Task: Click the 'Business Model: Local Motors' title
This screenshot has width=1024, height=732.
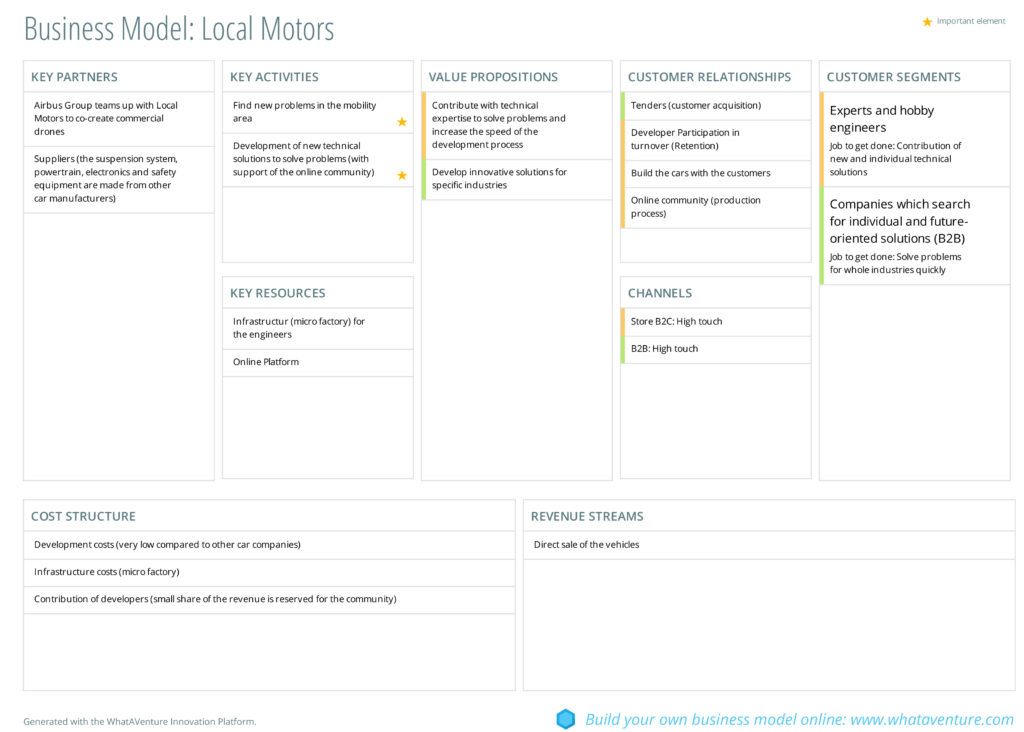Action: (x=179, y=29)
